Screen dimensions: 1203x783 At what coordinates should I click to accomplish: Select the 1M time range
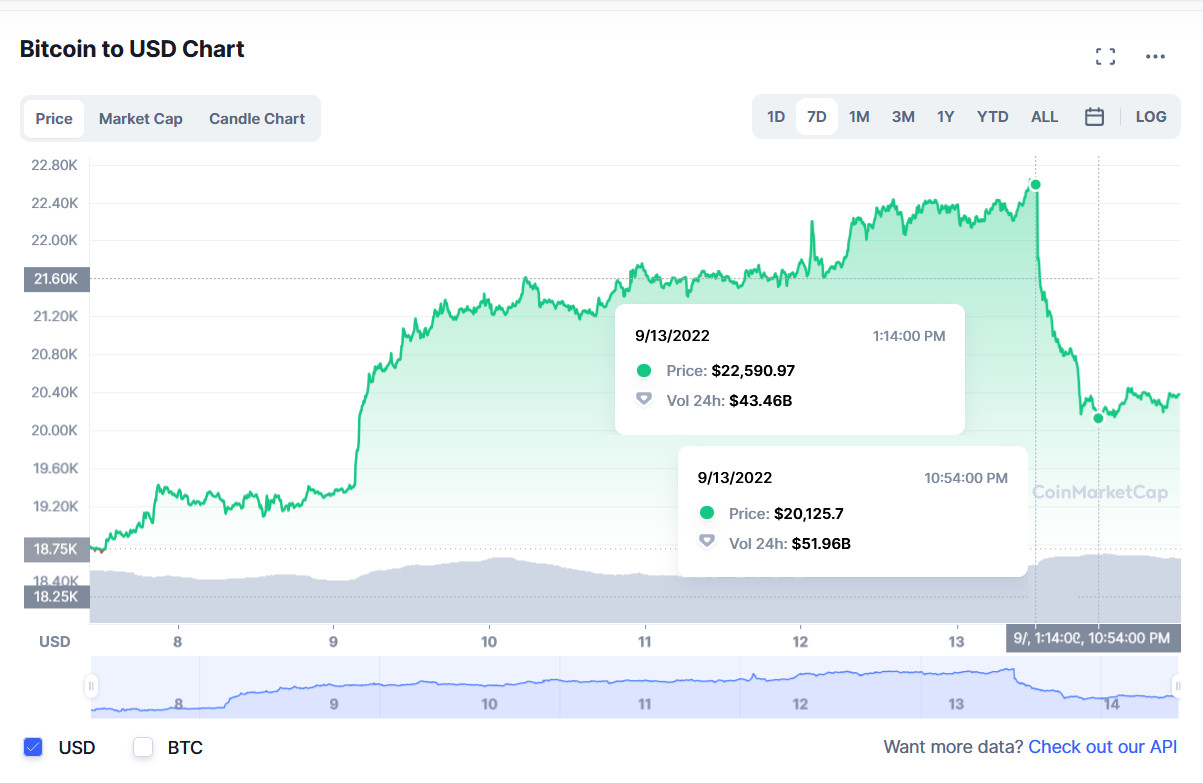coord(859,117)
